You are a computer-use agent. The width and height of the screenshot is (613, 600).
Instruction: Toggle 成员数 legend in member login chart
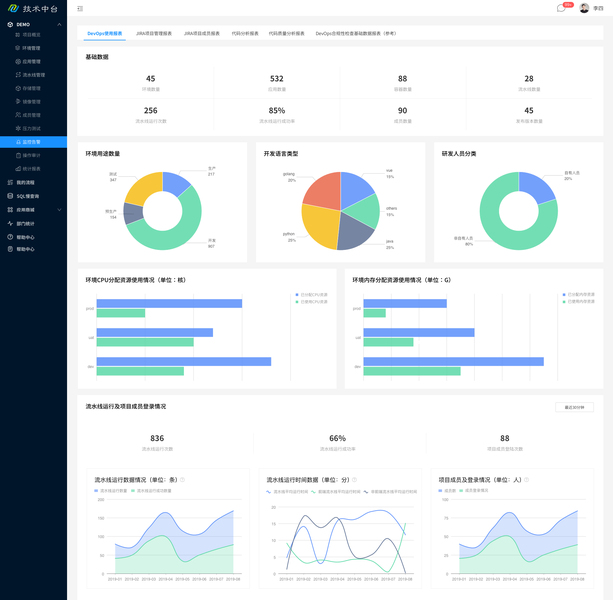(x=447, y=491)
